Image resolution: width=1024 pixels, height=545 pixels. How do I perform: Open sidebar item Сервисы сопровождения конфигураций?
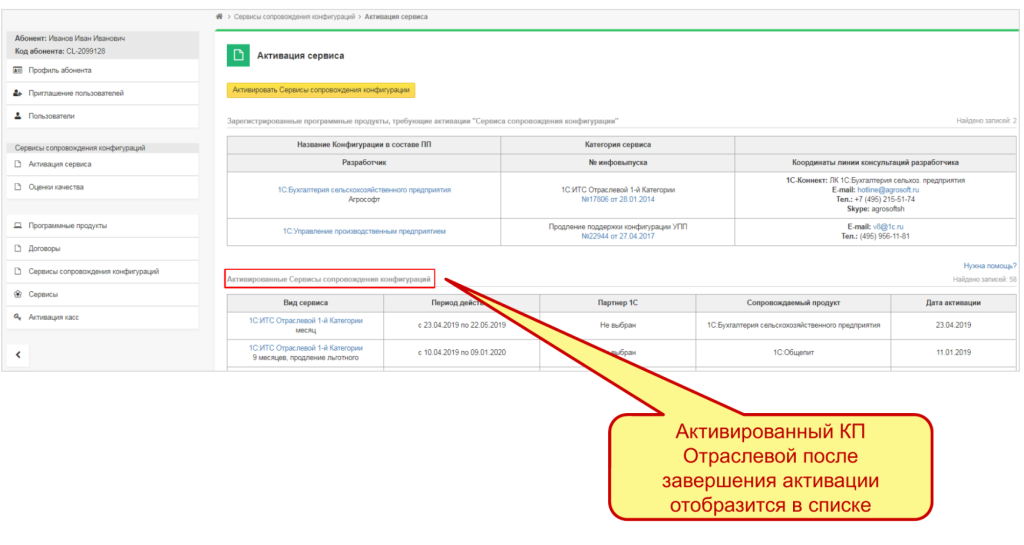pos(93,272)
